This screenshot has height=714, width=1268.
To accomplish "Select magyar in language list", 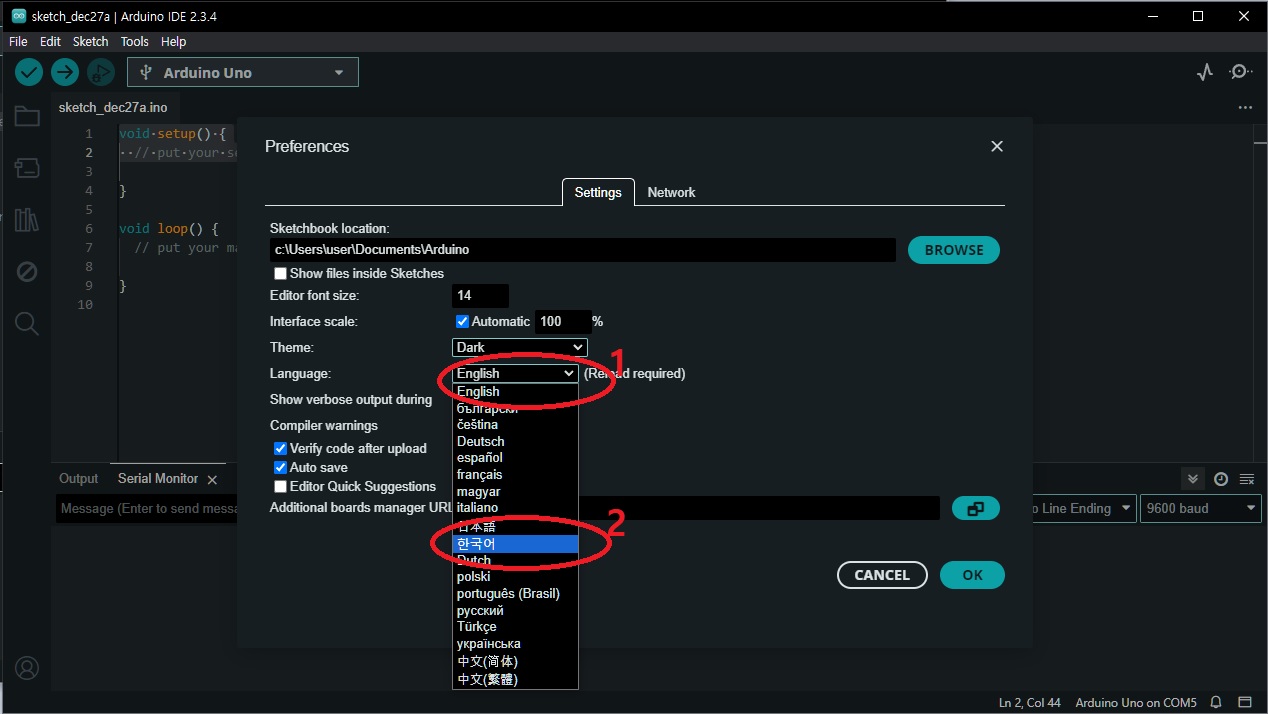I will (x=515, y=492).
